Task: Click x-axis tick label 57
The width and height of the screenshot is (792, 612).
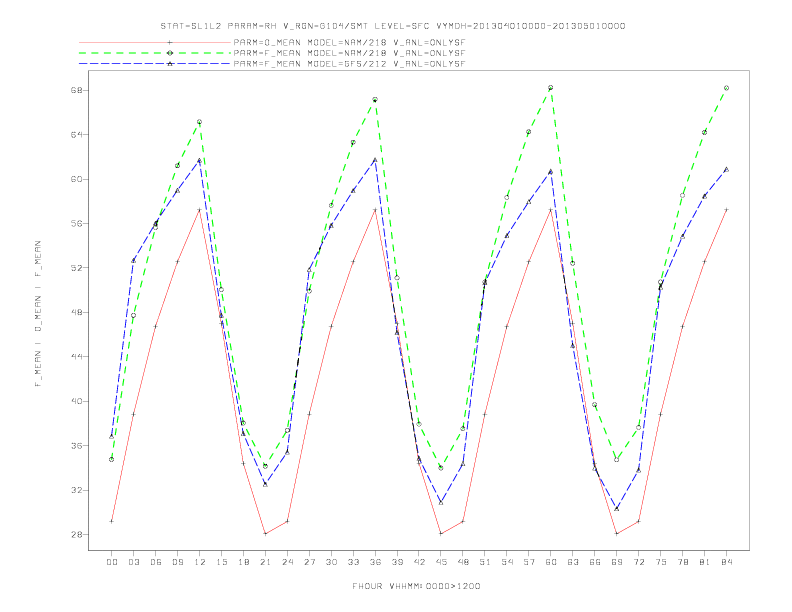Action: pos(529,562)
